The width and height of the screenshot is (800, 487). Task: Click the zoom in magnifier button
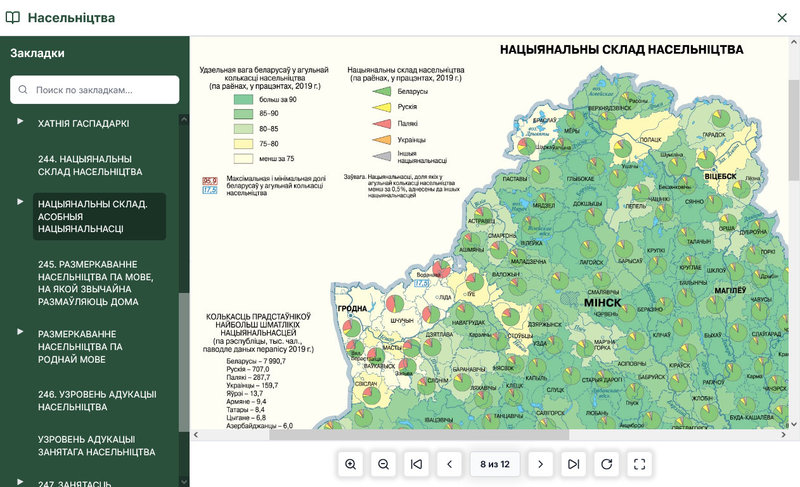(350, 464)
